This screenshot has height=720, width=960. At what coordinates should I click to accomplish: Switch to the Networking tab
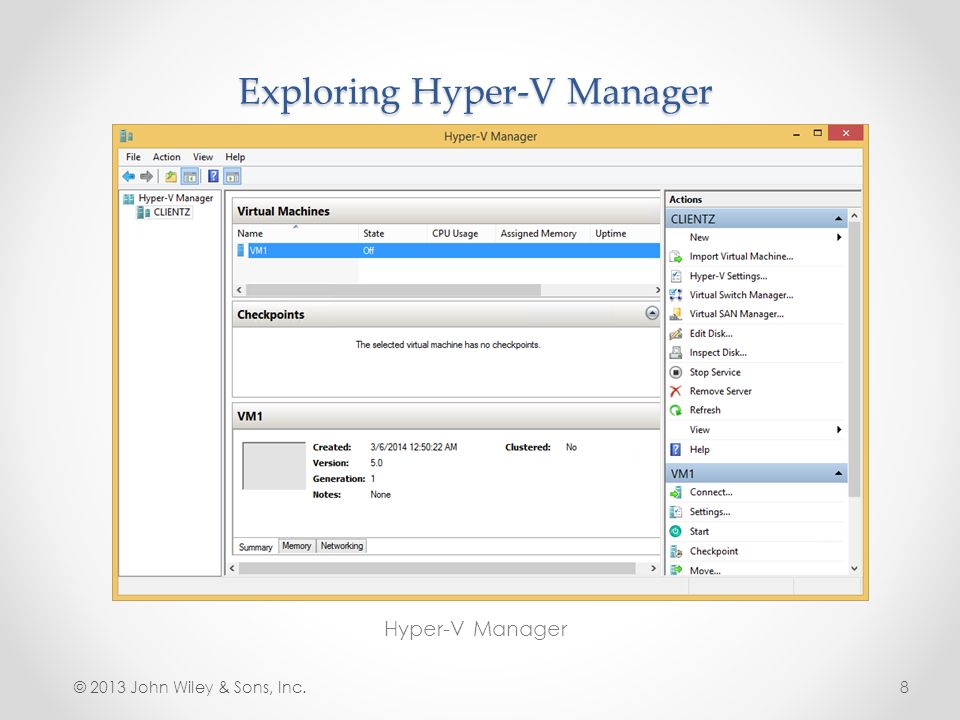point(342,546)
